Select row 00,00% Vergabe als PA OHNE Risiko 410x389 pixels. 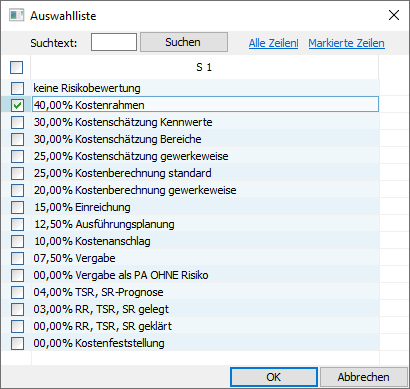point(205,275)
